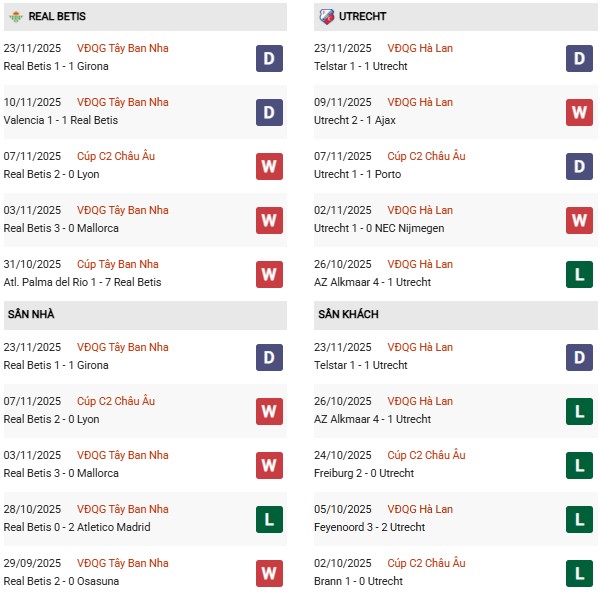Image resolution: width=600 pixels, height=594 pixels.
Task: Select the REAL BETIS header tab
Action: pos(55,17)
